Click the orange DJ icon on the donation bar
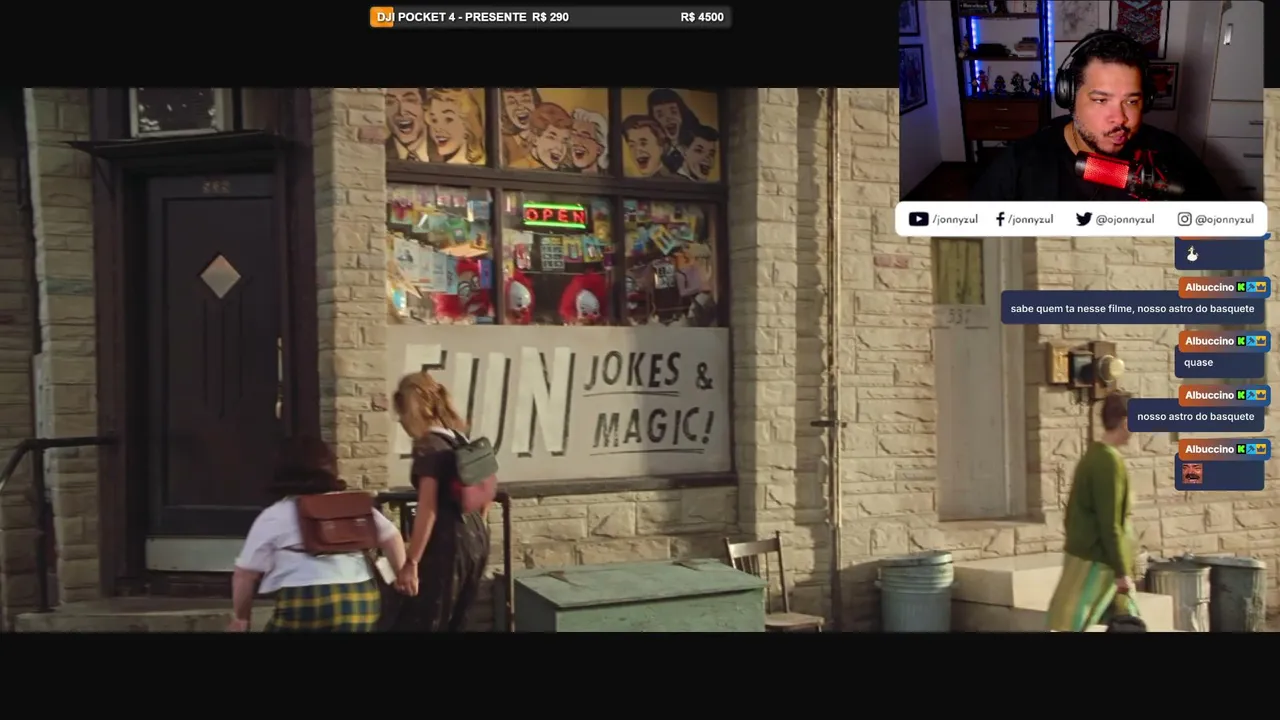 (382, 17)
